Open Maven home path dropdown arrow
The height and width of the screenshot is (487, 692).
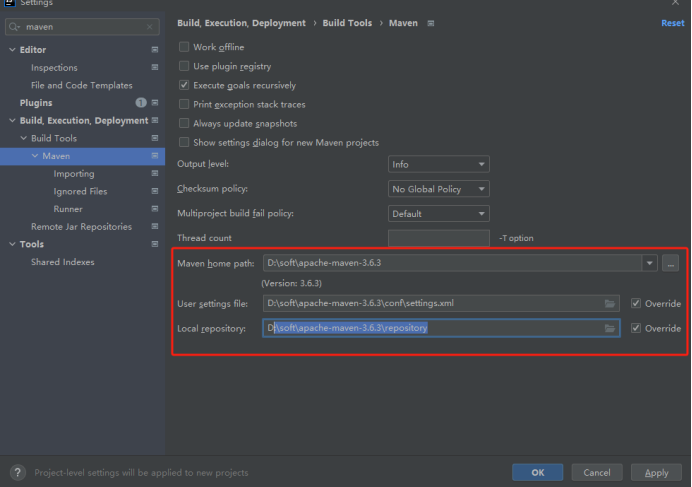650,263
